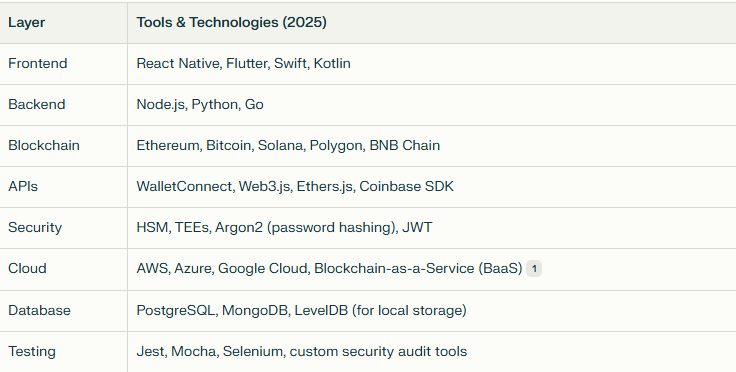The image size is (736, 372).
Task: Click the Node.js, Python, Go cell
Action: pos(200,104)
